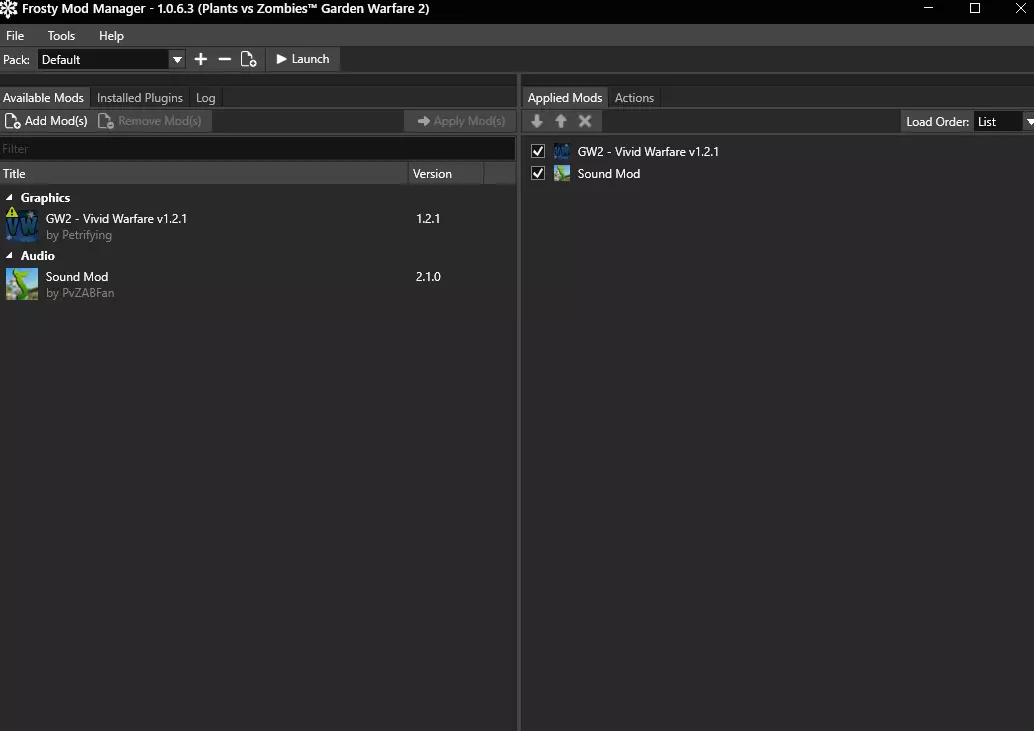The width and height of the screenshot is (1034, 731).
Task: Disable GW2 - Vivid Warfare v1.2.1 checkbox
Action: (538, 152)
